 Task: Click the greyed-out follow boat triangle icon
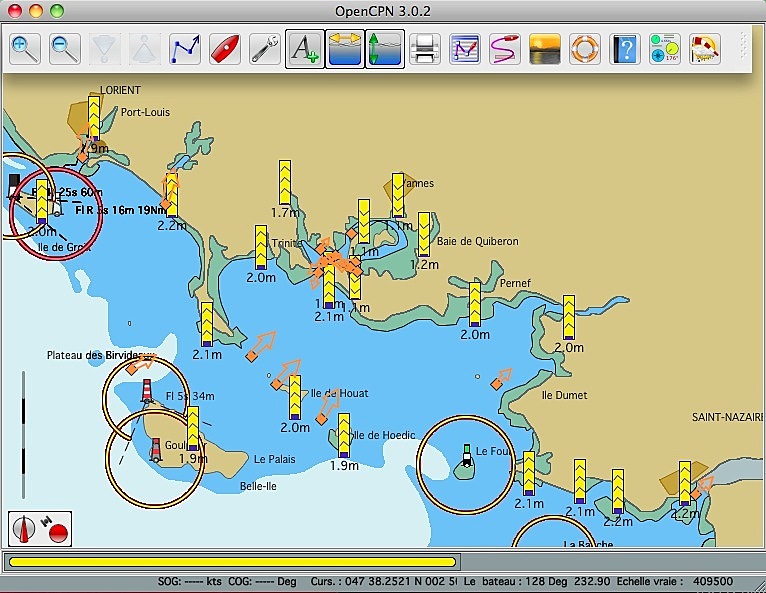coord(145,49)
